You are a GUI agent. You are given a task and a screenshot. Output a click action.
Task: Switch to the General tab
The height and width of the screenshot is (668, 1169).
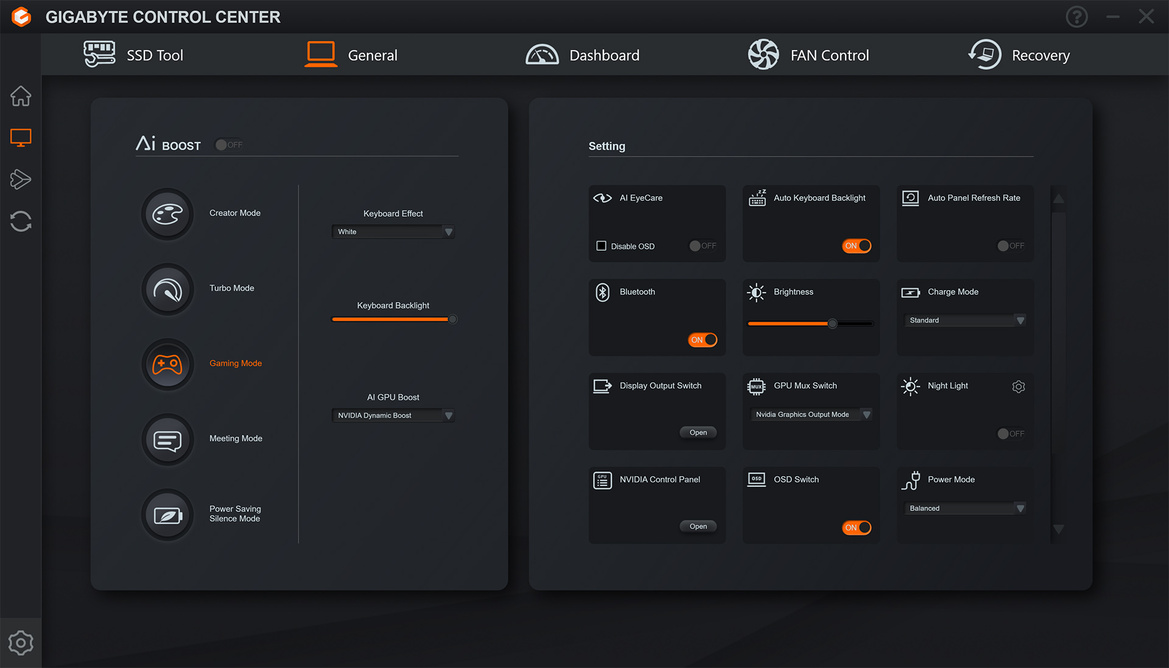tap(351, 55)
